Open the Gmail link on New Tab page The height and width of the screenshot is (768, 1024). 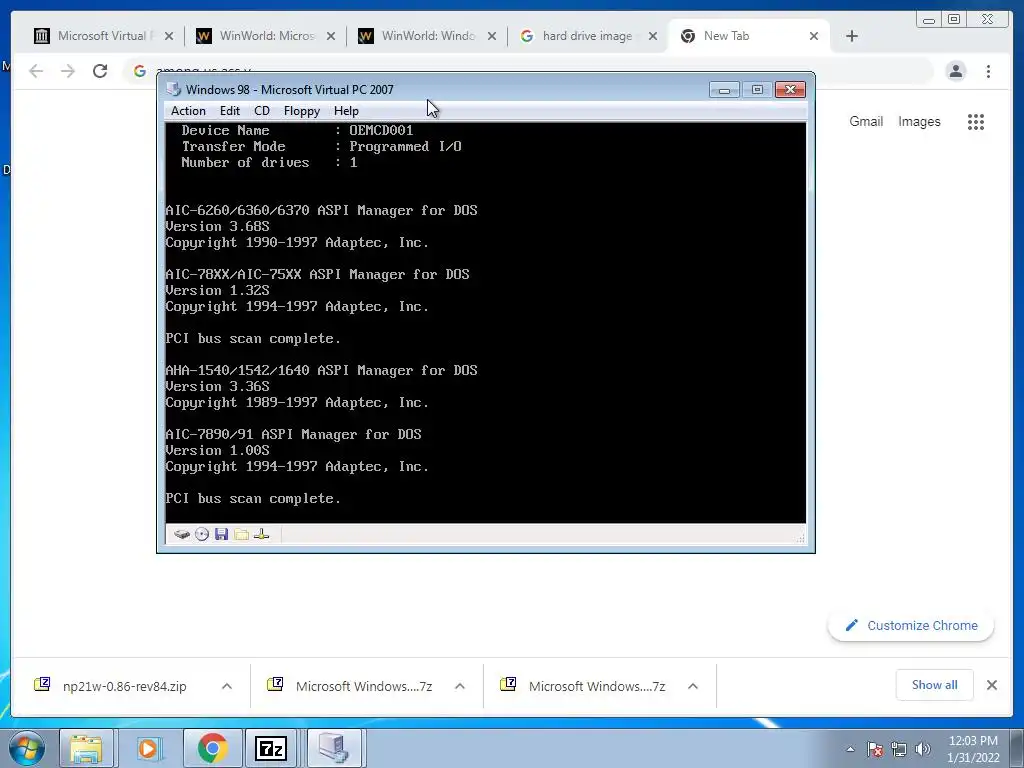pyautogui.click(x=866, y=121)
